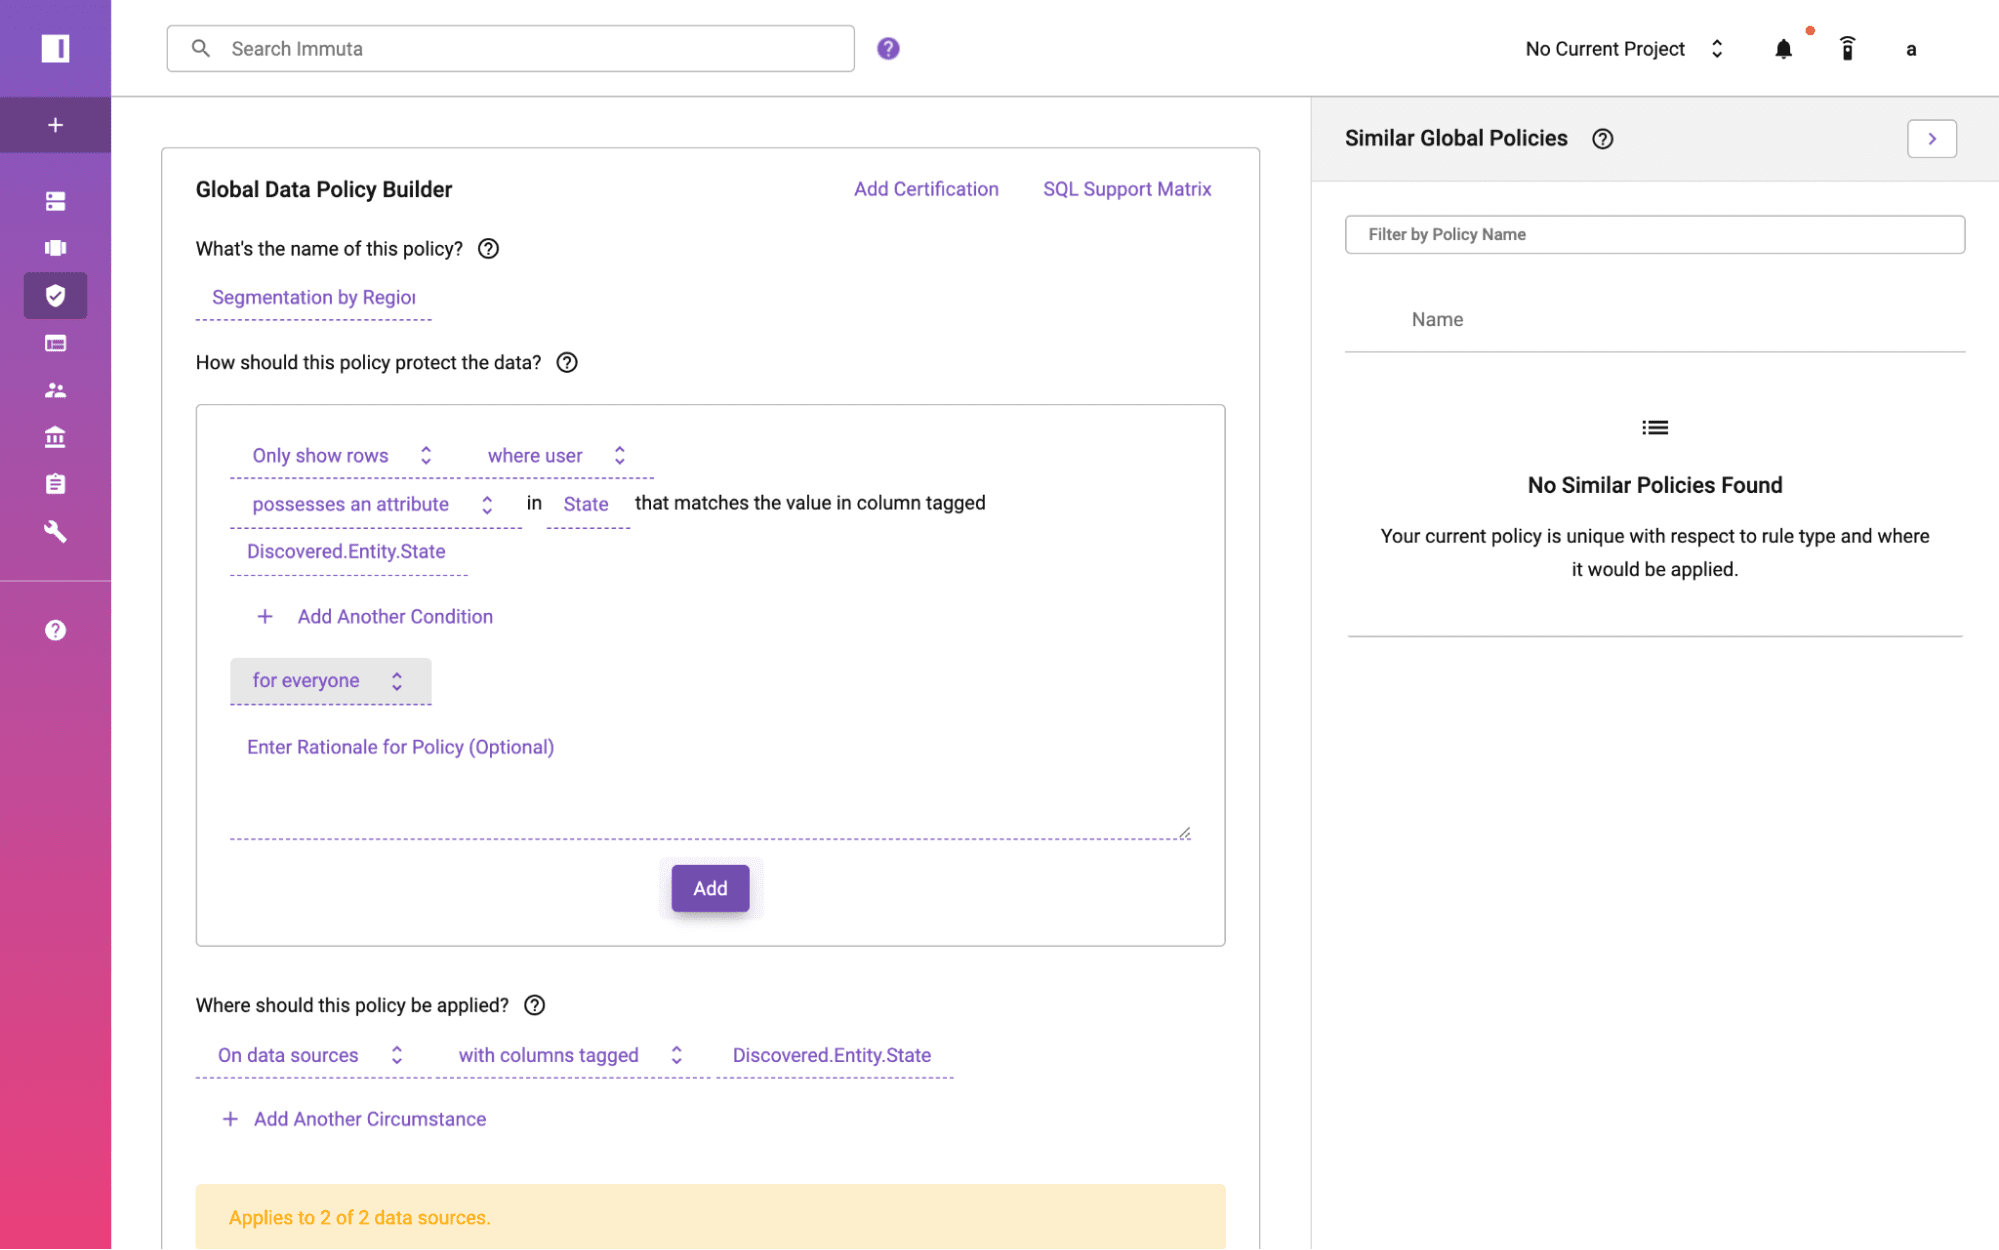Open the card-shaped sidebar icon

point(55,343)
